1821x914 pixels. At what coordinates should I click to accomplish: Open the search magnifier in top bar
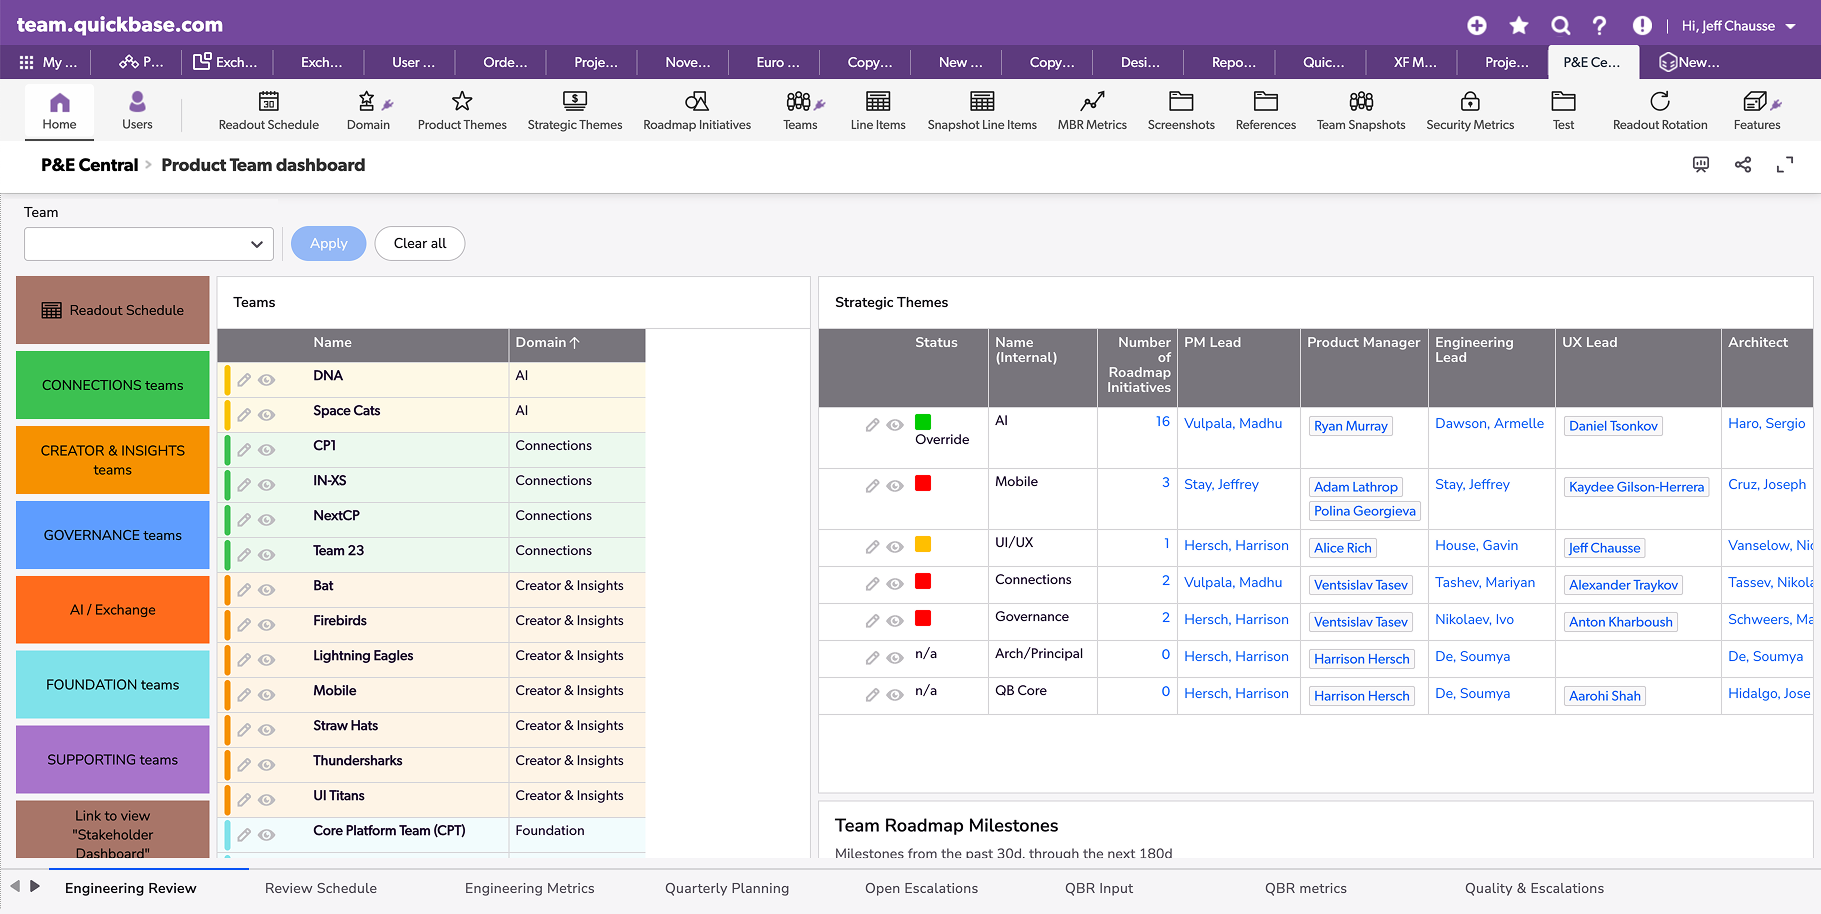click(x=1560, y=26)
